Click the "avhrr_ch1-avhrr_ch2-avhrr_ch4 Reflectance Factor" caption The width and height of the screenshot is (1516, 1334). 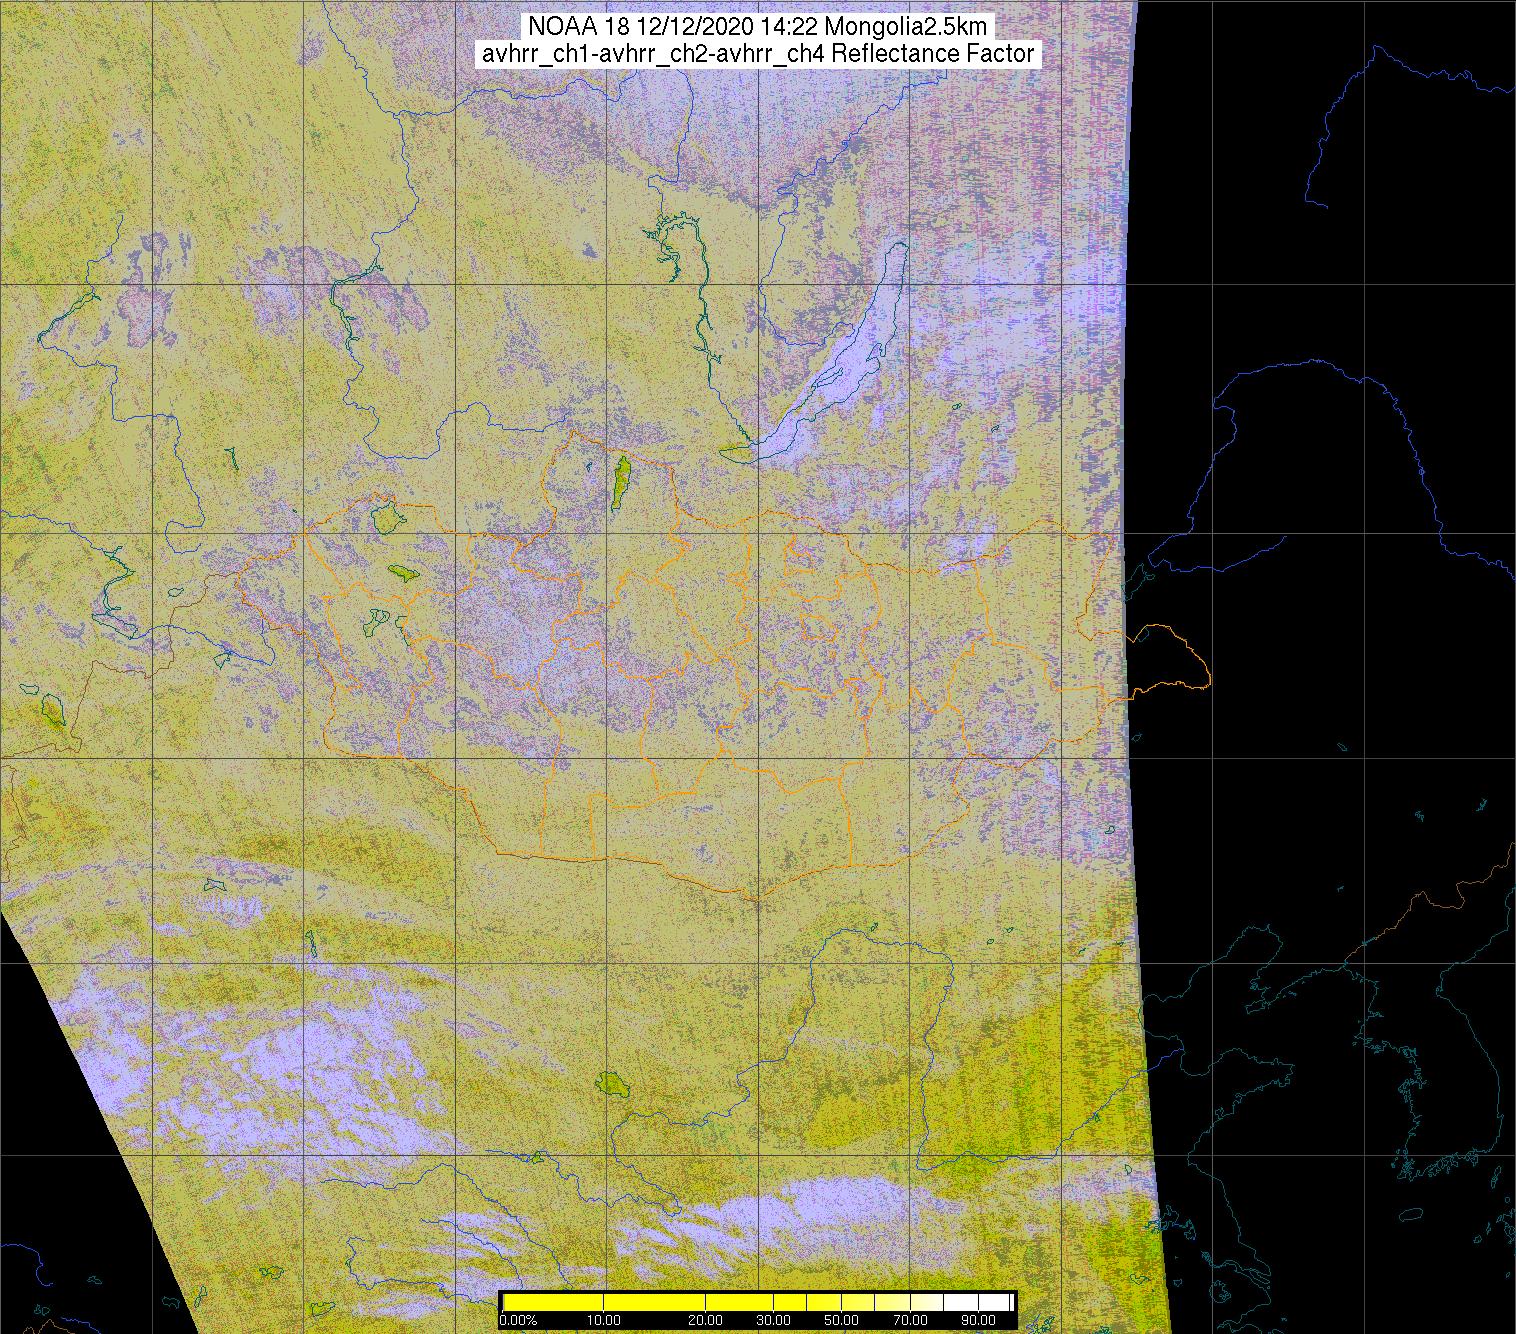pos(758,54)
